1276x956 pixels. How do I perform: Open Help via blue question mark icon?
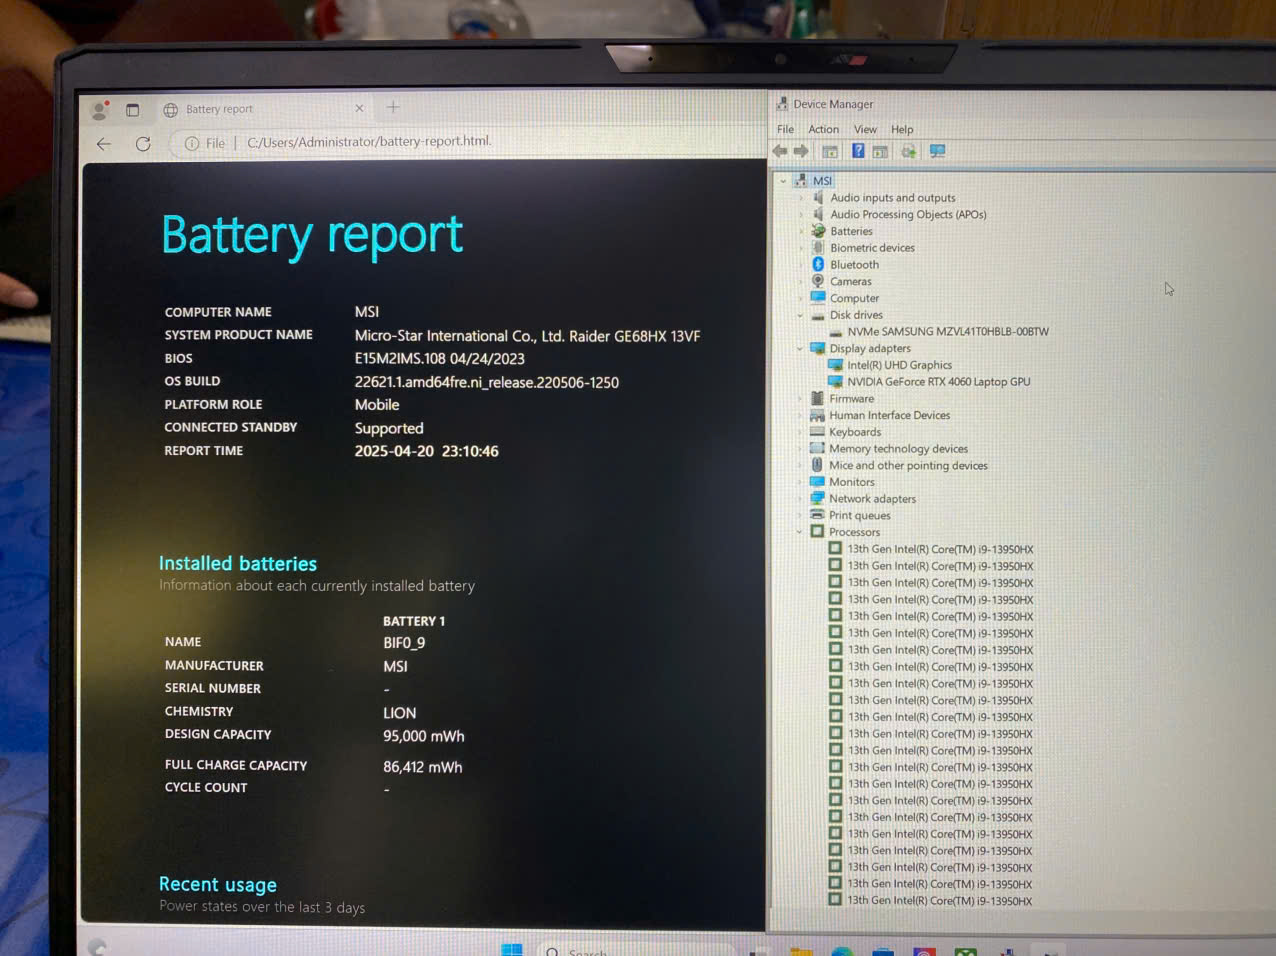(x=858, y=150)
